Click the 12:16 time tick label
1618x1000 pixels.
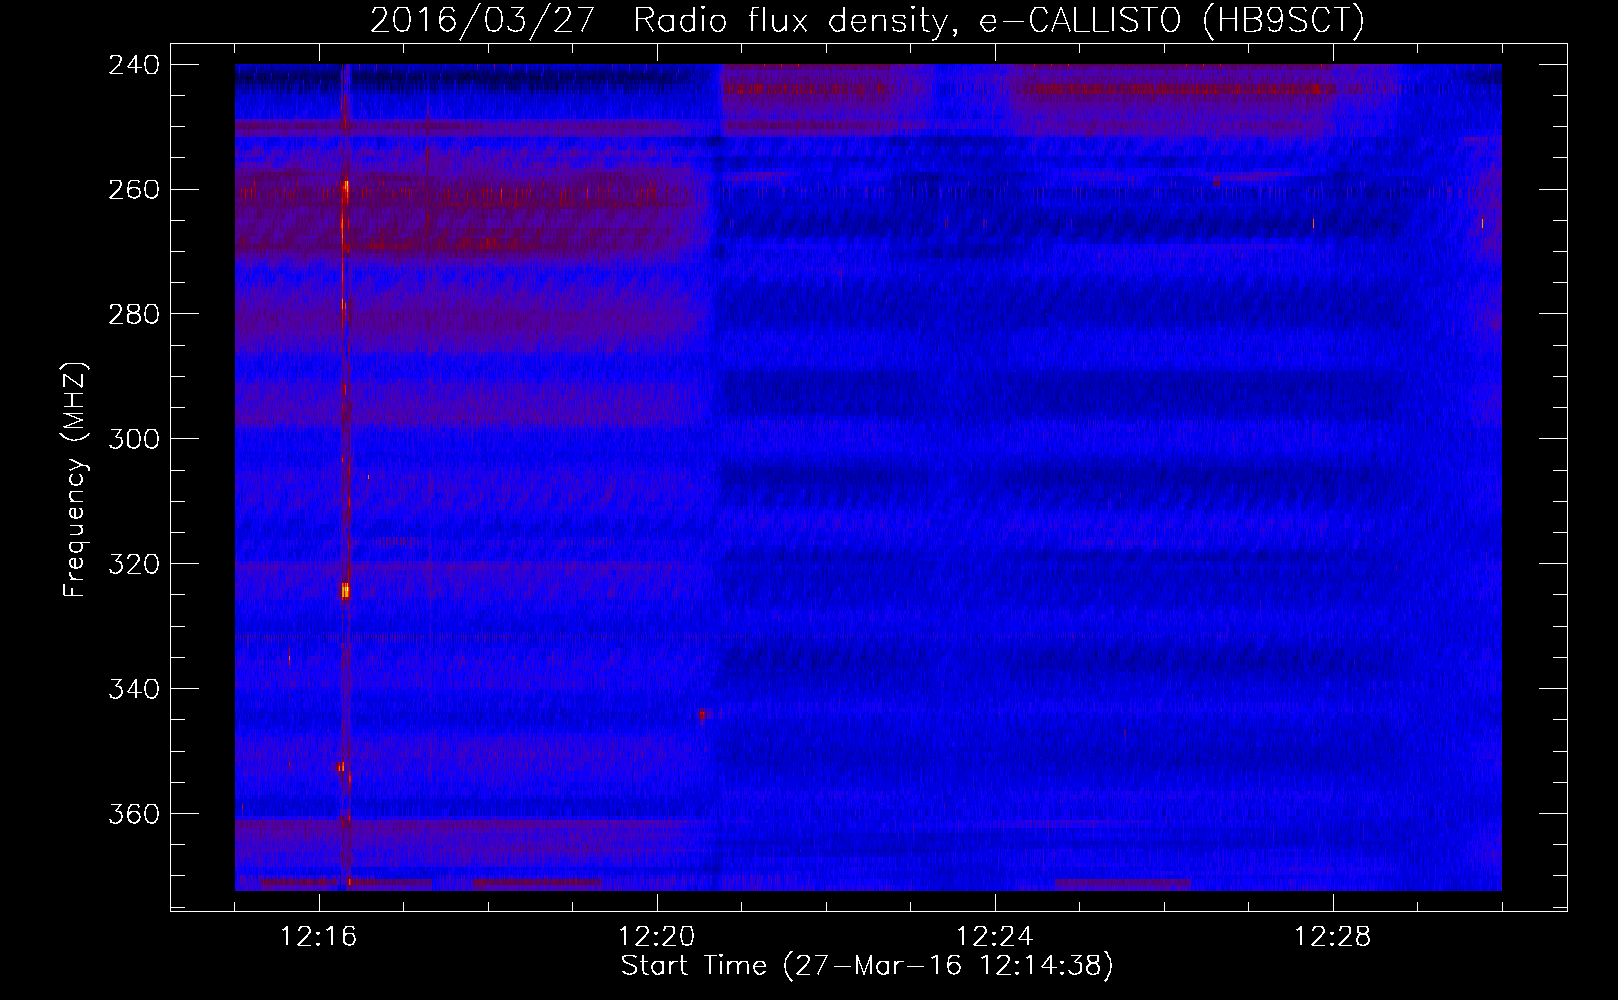(x=319, y=937)
